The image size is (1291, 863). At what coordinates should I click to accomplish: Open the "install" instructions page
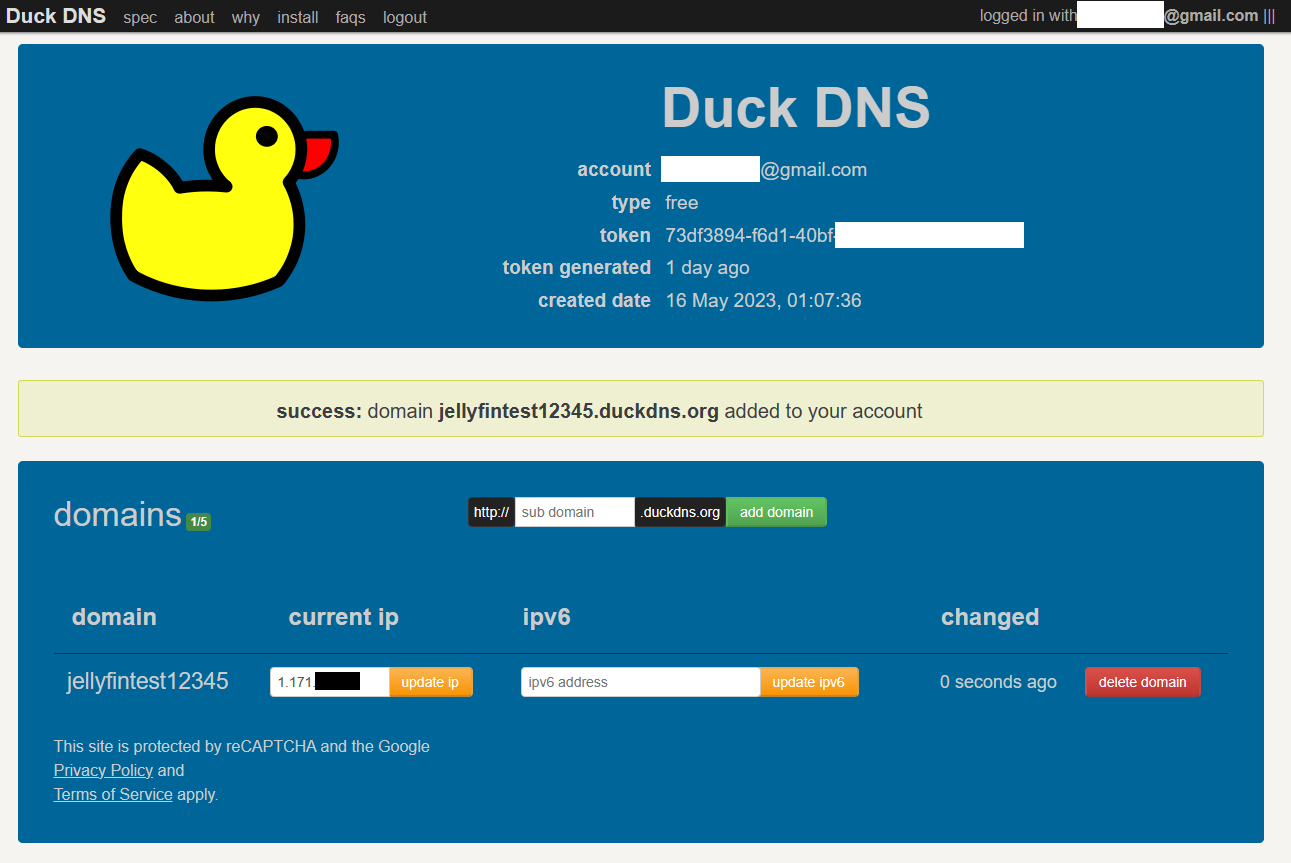[297, 17]
